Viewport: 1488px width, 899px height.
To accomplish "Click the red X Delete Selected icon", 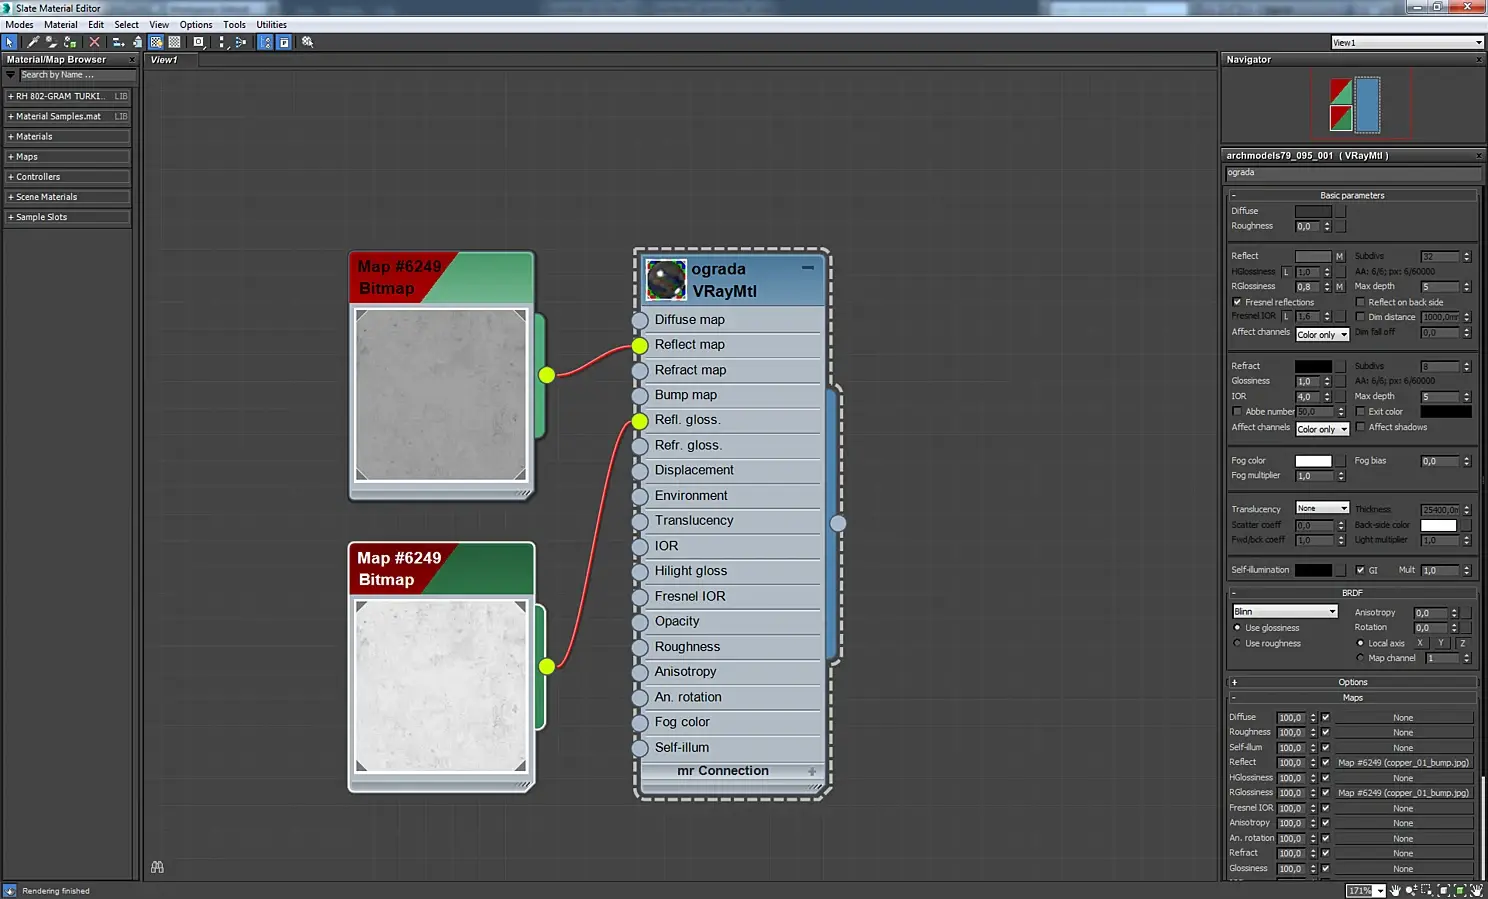I will [95, 42].
